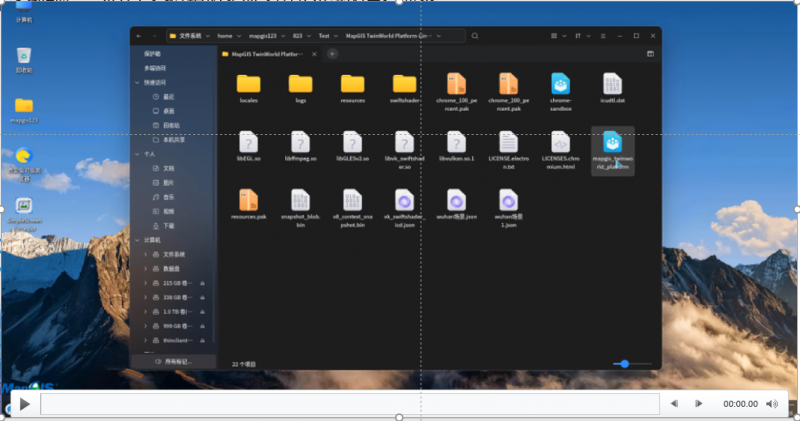This screenshot has width=800, height=421.
Task: Select the libGLESv2.so file
Action: pyautogui.click(x=353, y=146)
